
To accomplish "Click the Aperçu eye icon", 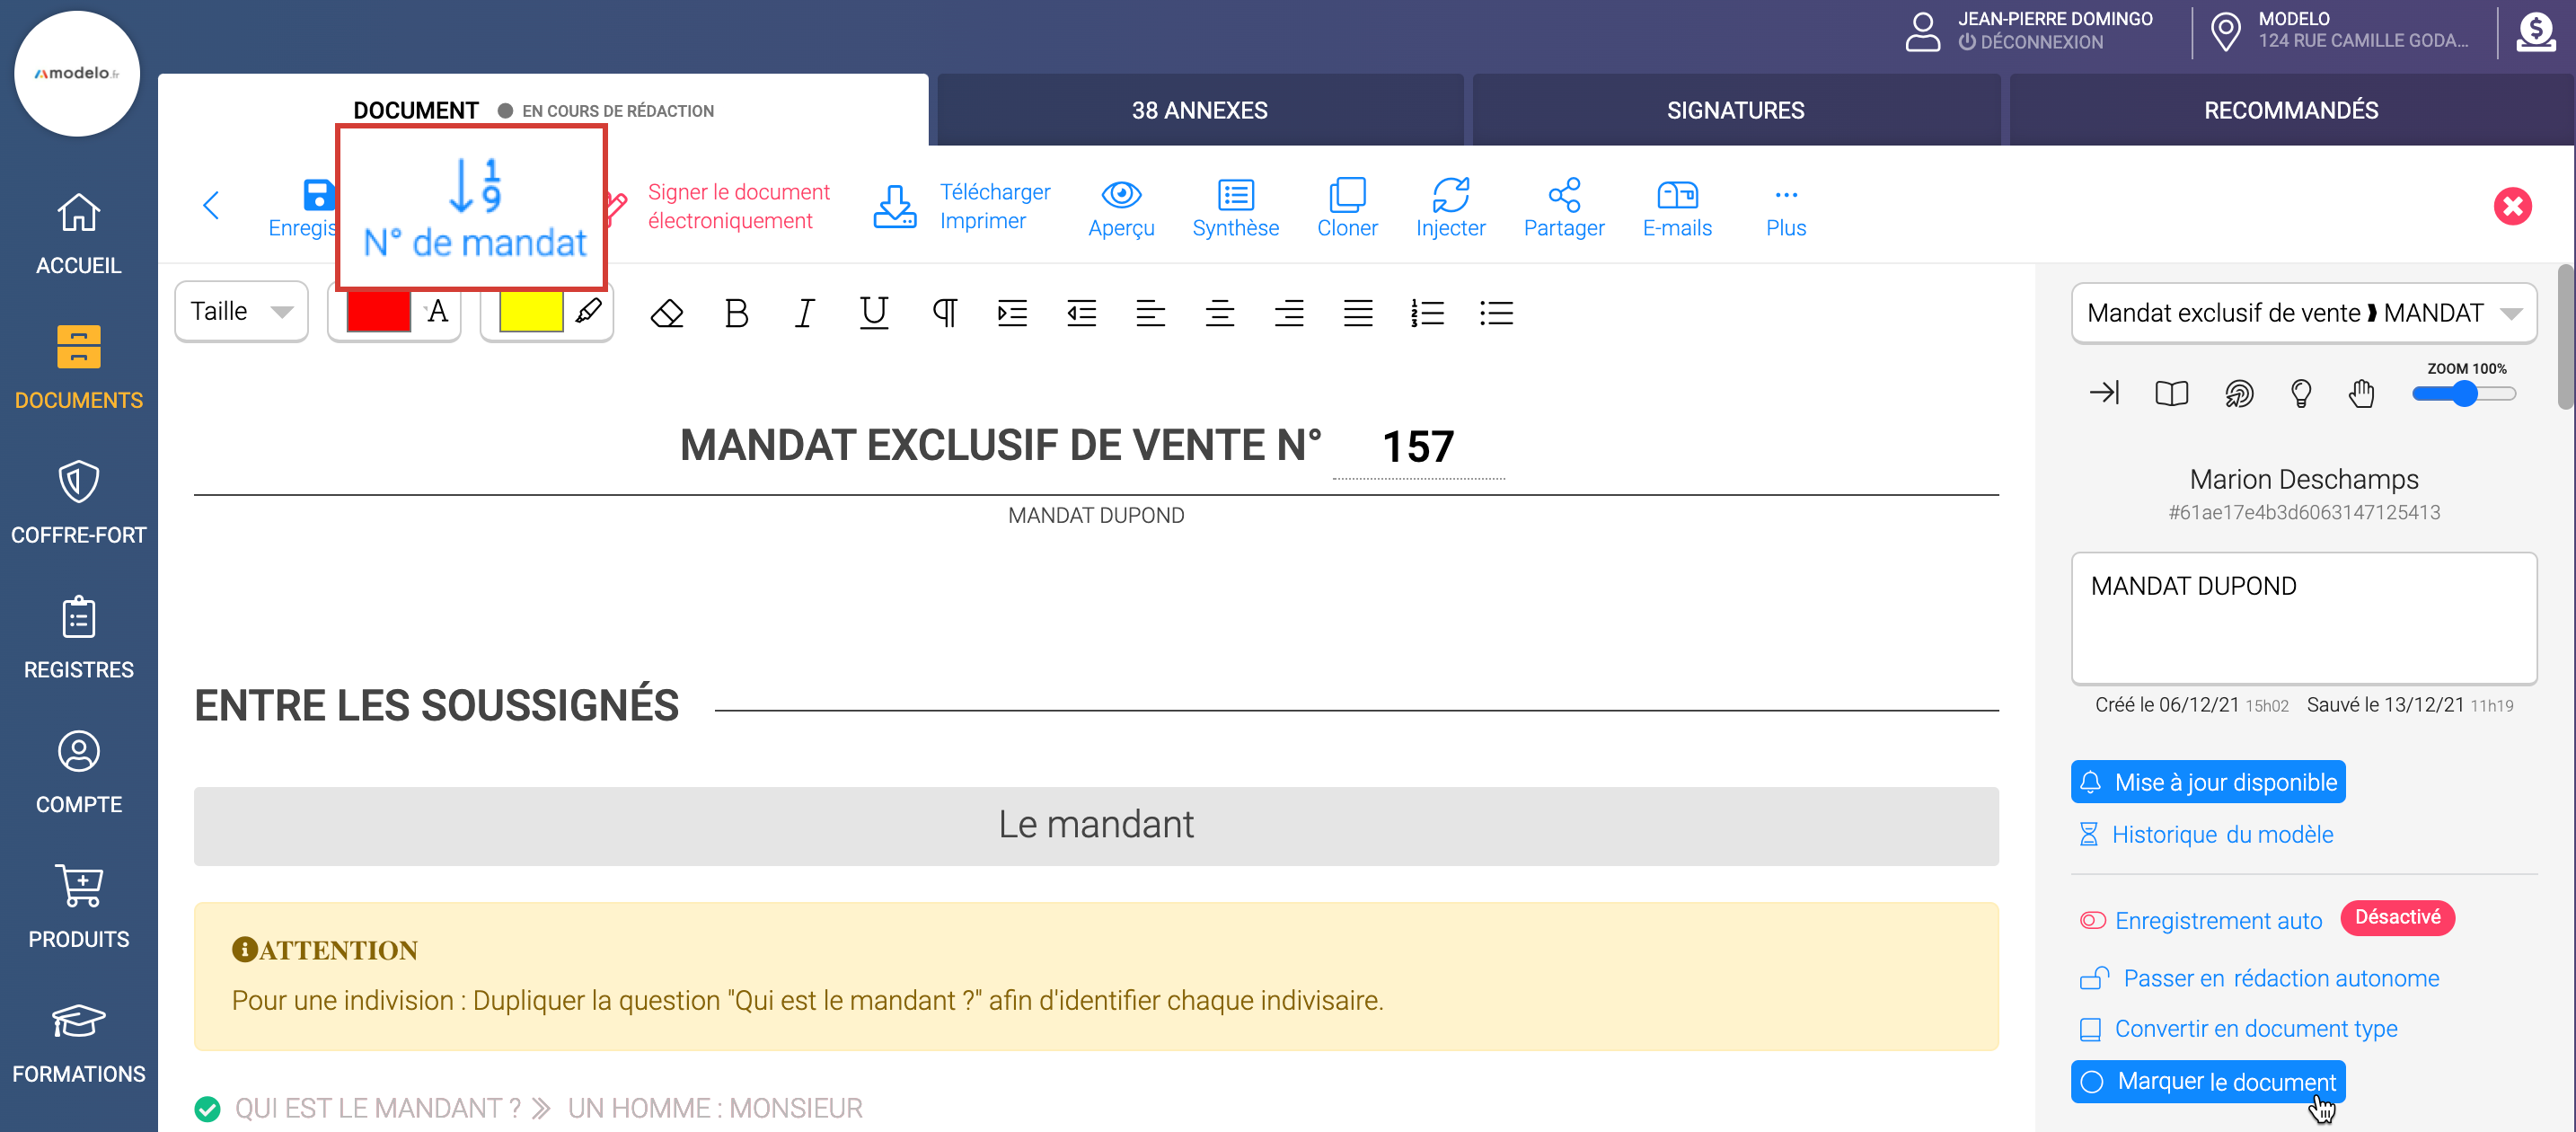I will (1121, 195).
